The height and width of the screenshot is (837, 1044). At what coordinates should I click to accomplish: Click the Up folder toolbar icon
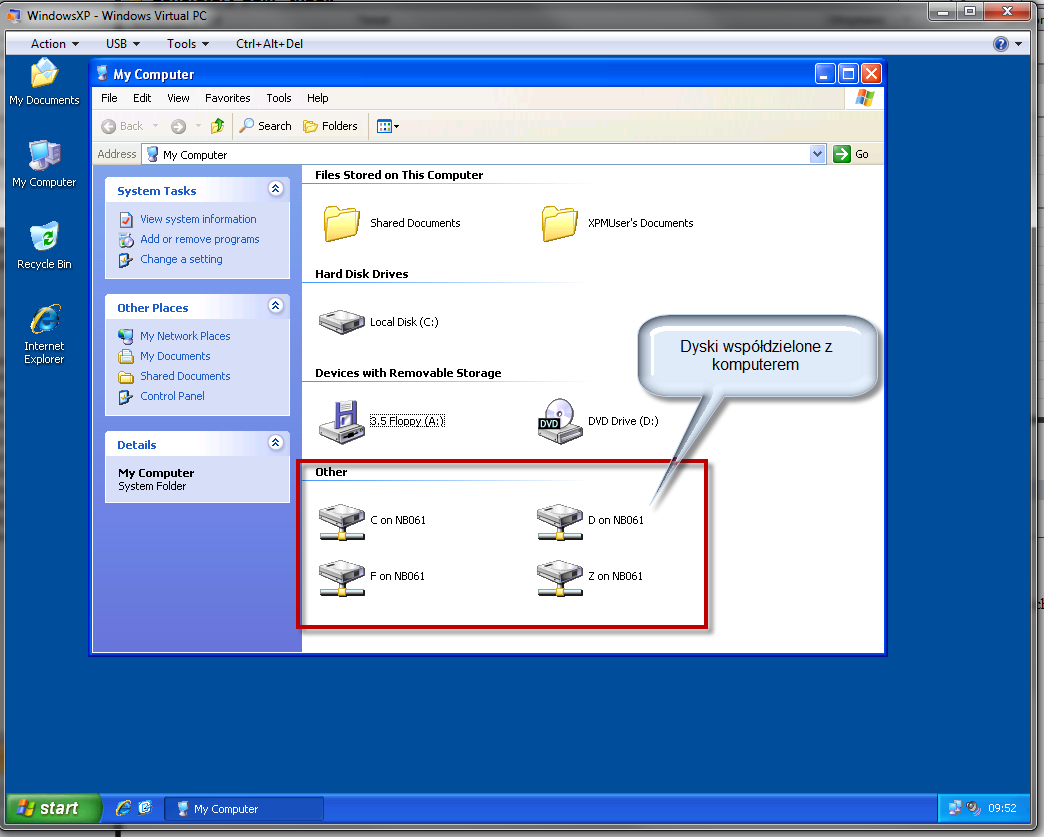pyautogui.click(x=218, y=126)
